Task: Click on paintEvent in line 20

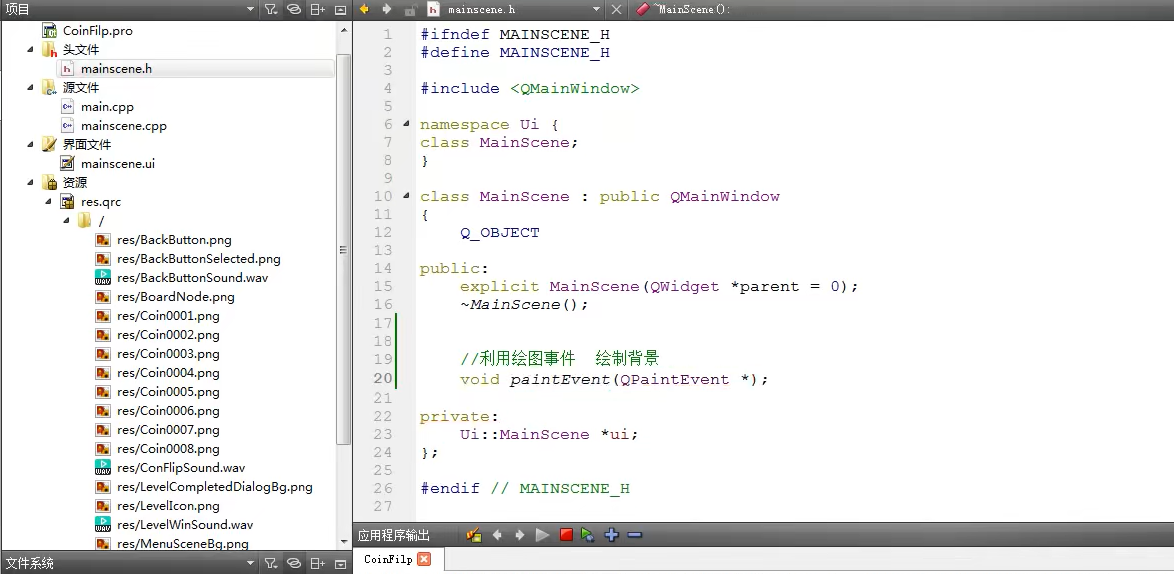Action: tap(560, 379)
